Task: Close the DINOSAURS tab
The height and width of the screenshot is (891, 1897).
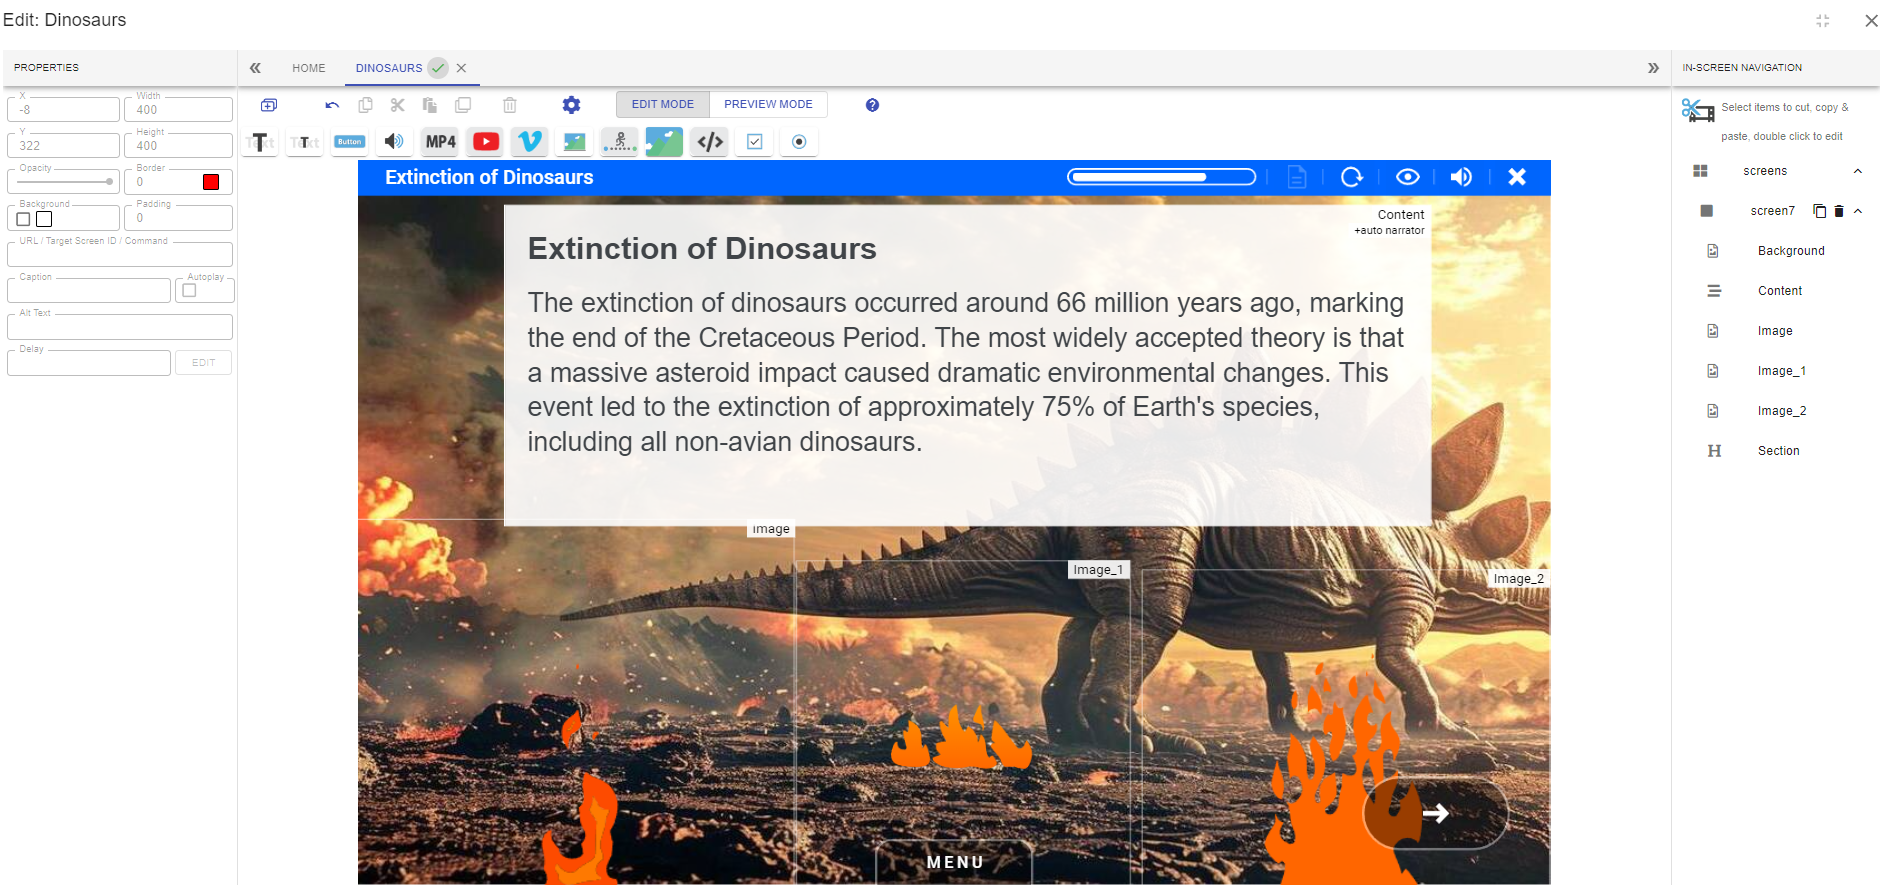Action: [461, 68]
